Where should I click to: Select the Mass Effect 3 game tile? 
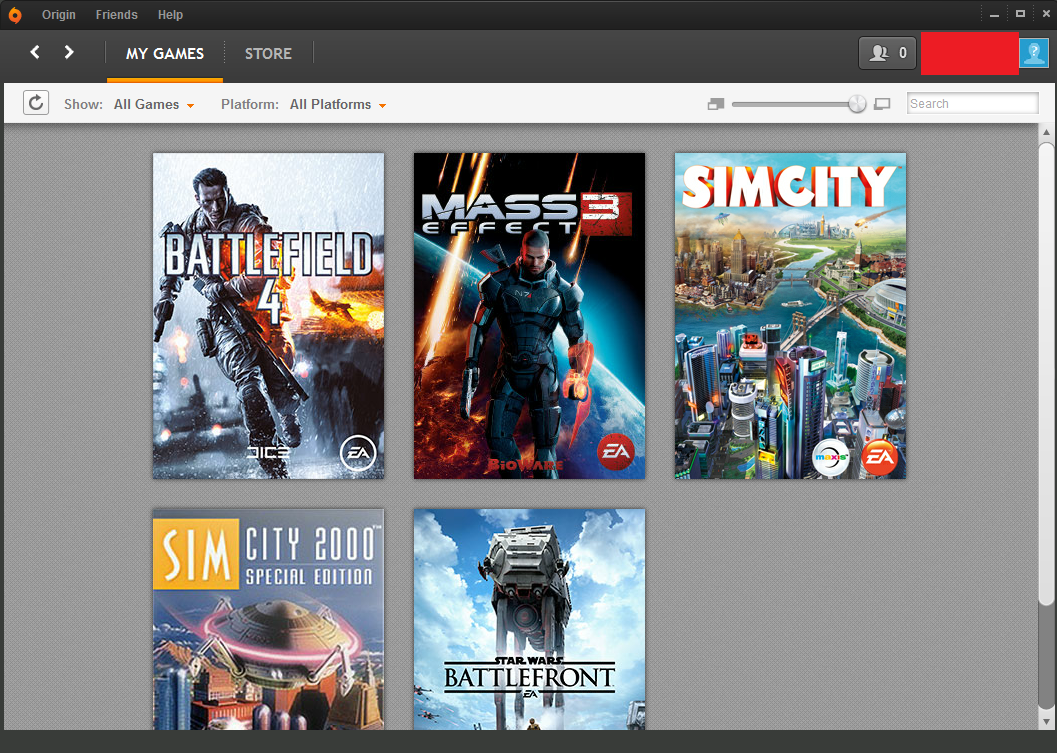pos(529,315)
